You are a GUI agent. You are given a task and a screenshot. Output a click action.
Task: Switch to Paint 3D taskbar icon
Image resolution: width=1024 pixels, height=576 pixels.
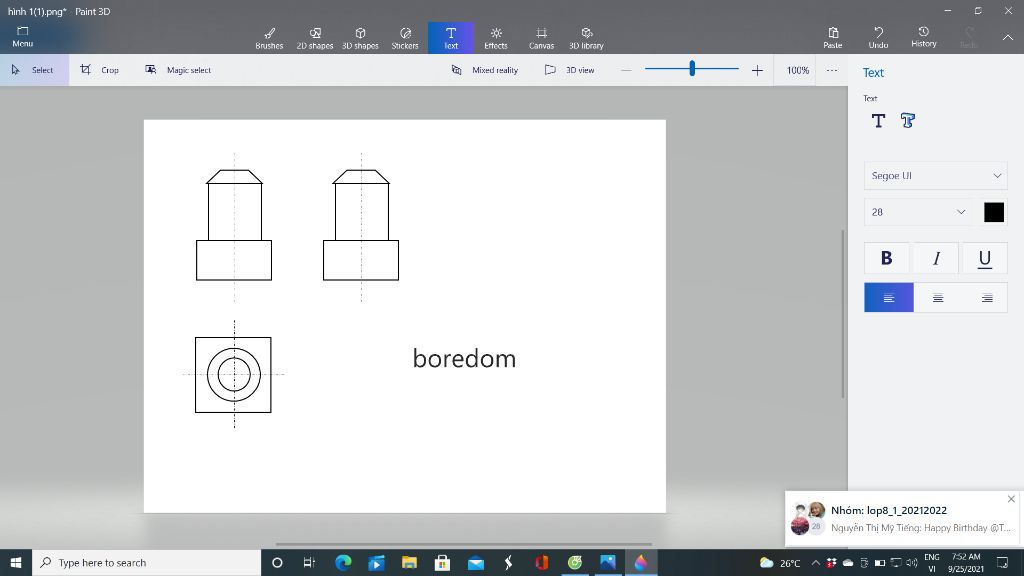pyautogui.click(x=641, y=562)
